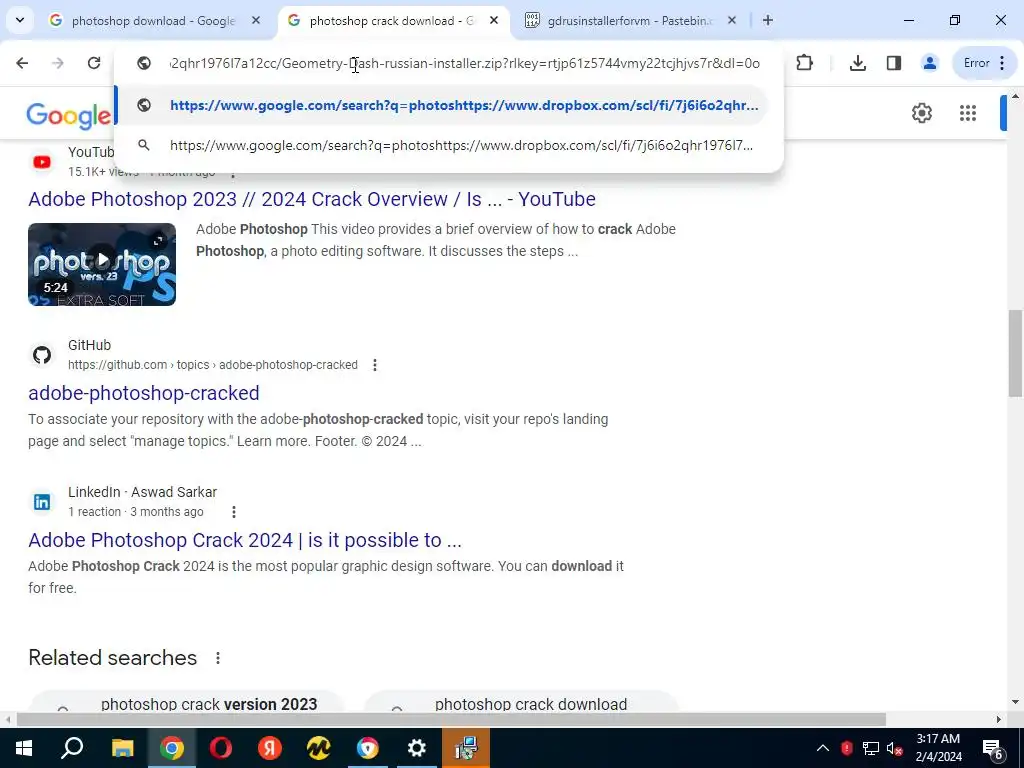Open the Extensions puzzle icon
Viewport: 1024px width, 768px height.
click(805, 63)
